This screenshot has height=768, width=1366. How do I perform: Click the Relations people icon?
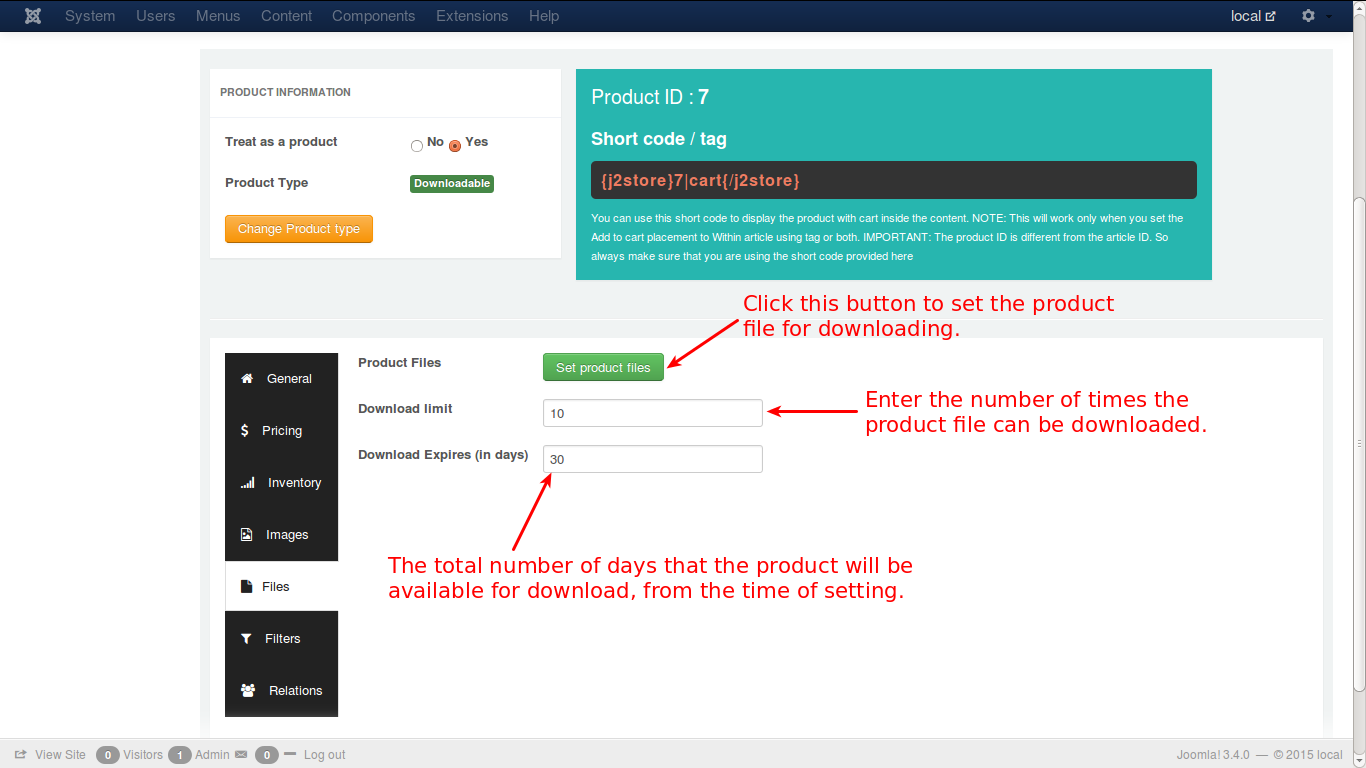pyautogui.click(x=248, y=691)
